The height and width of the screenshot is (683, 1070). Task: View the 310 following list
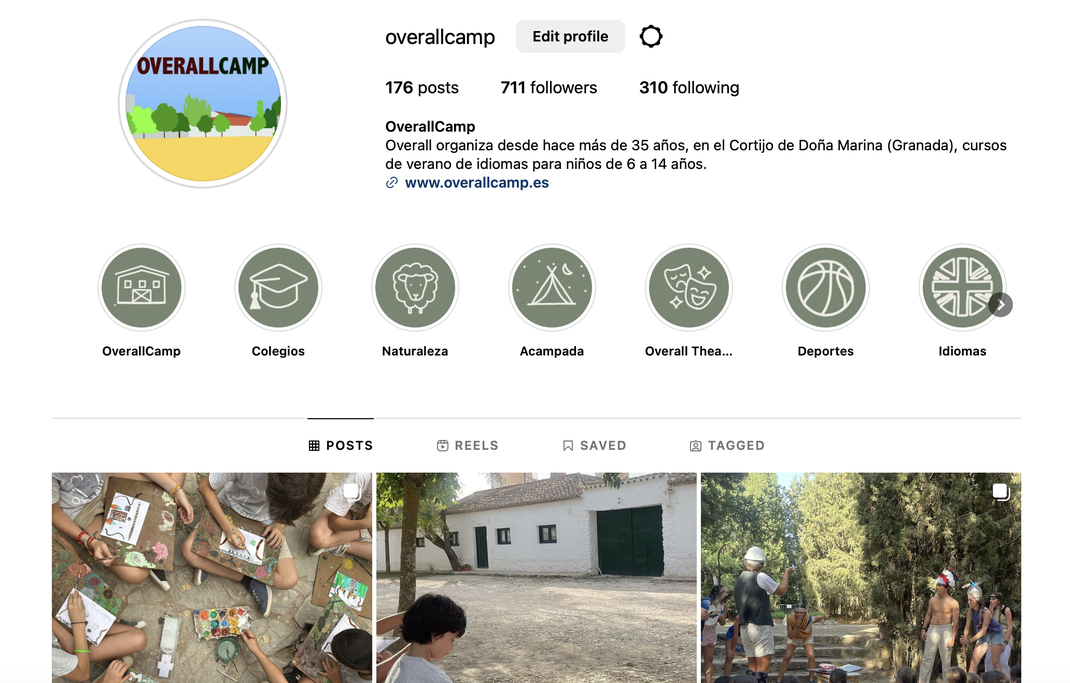coord(689,87)
